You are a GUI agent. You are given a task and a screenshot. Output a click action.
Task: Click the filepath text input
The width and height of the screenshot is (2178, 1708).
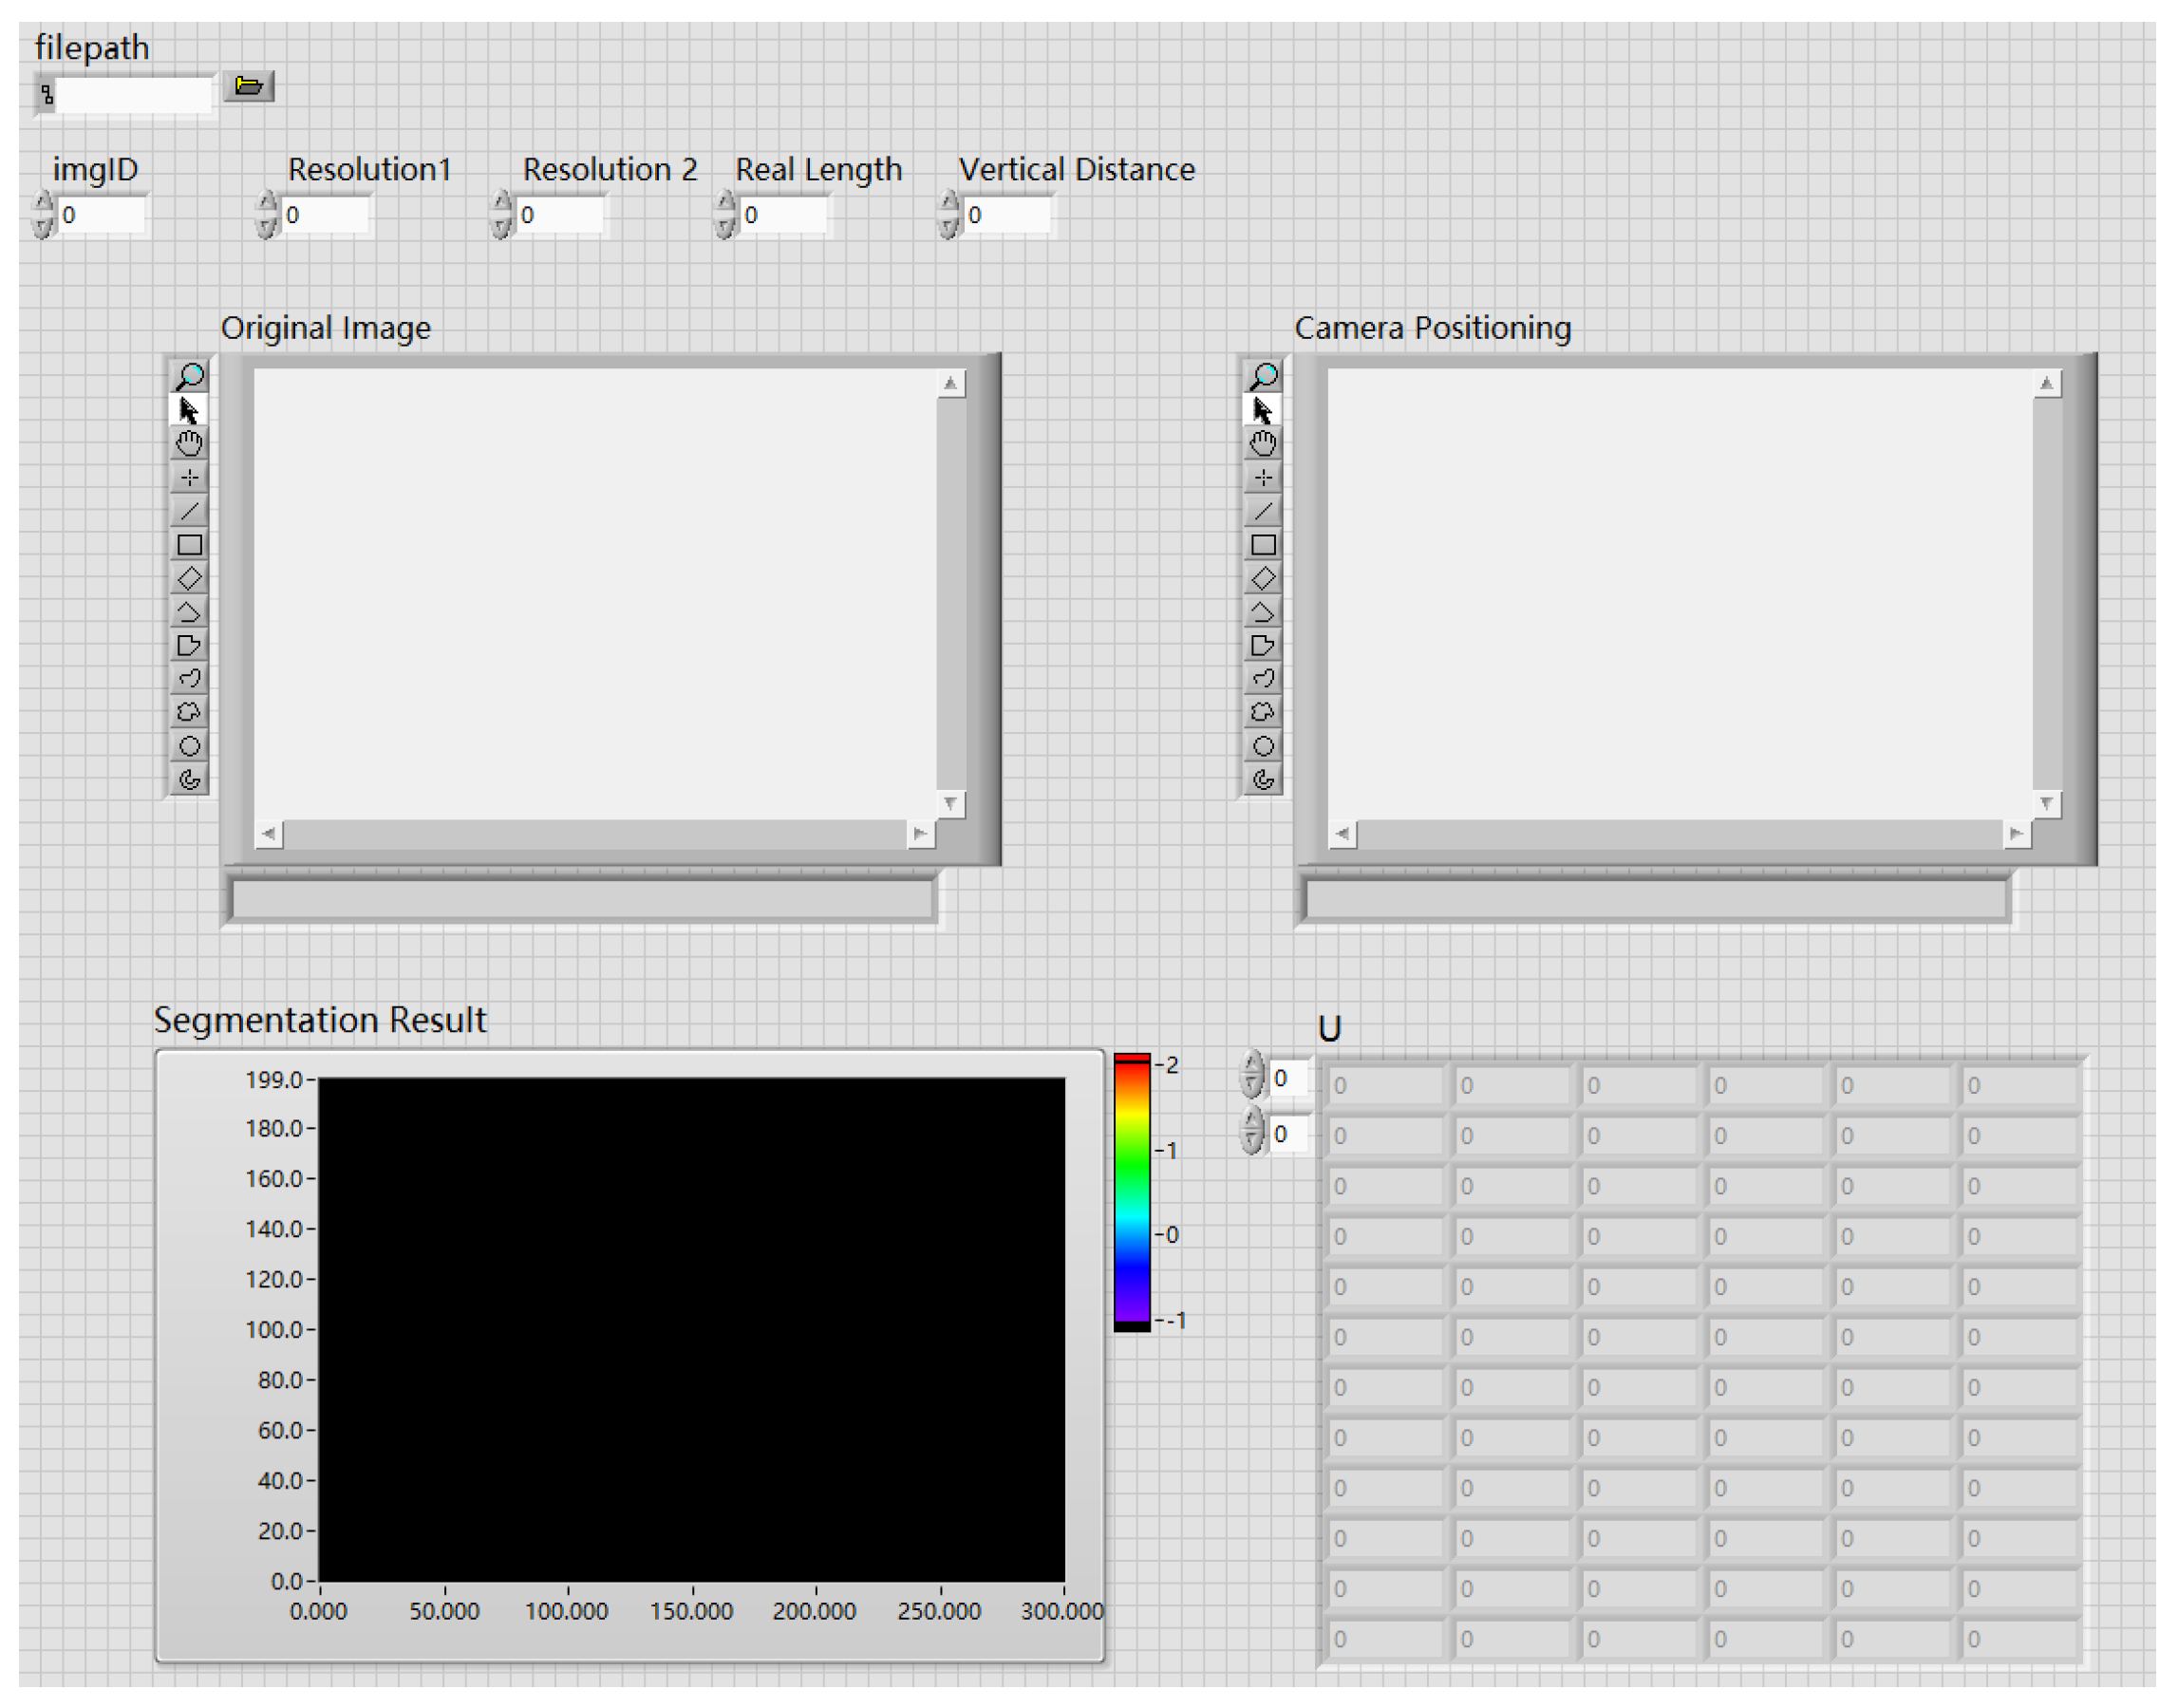pyautogui.click(x=133, y=95)
